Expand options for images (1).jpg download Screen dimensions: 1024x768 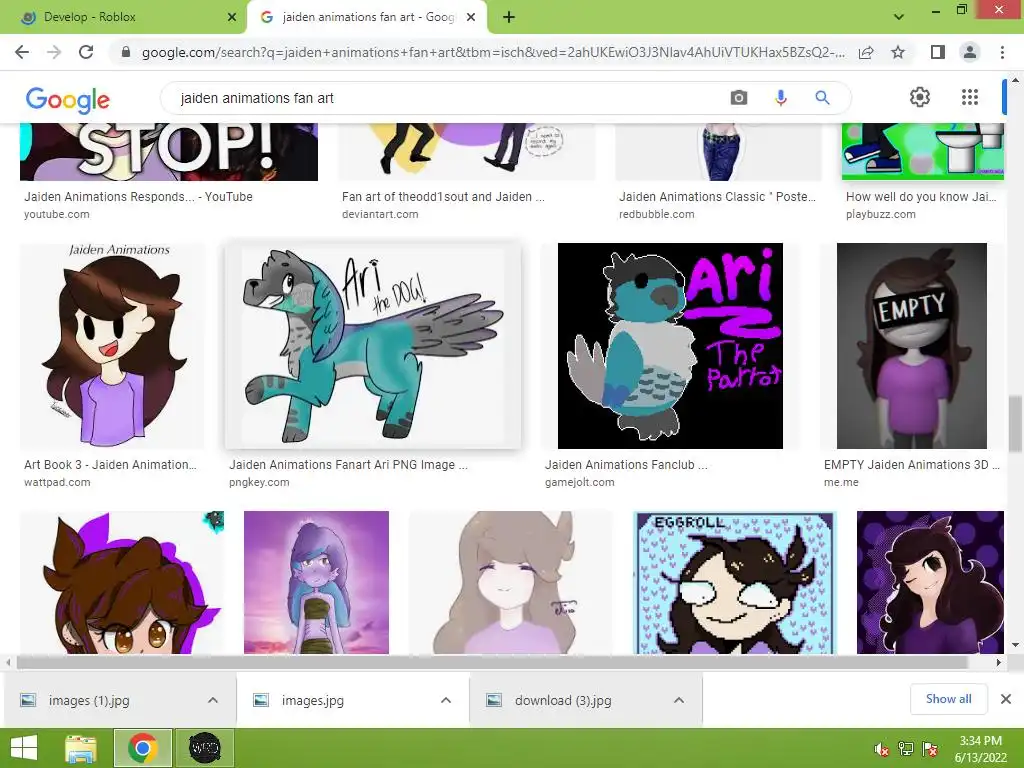pos(213,700)
